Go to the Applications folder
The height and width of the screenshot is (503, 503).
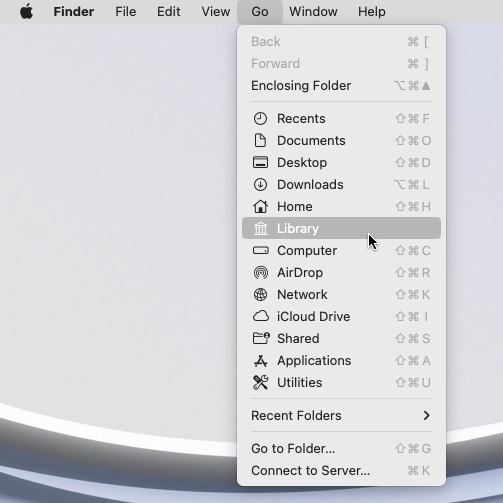[341, 361]
